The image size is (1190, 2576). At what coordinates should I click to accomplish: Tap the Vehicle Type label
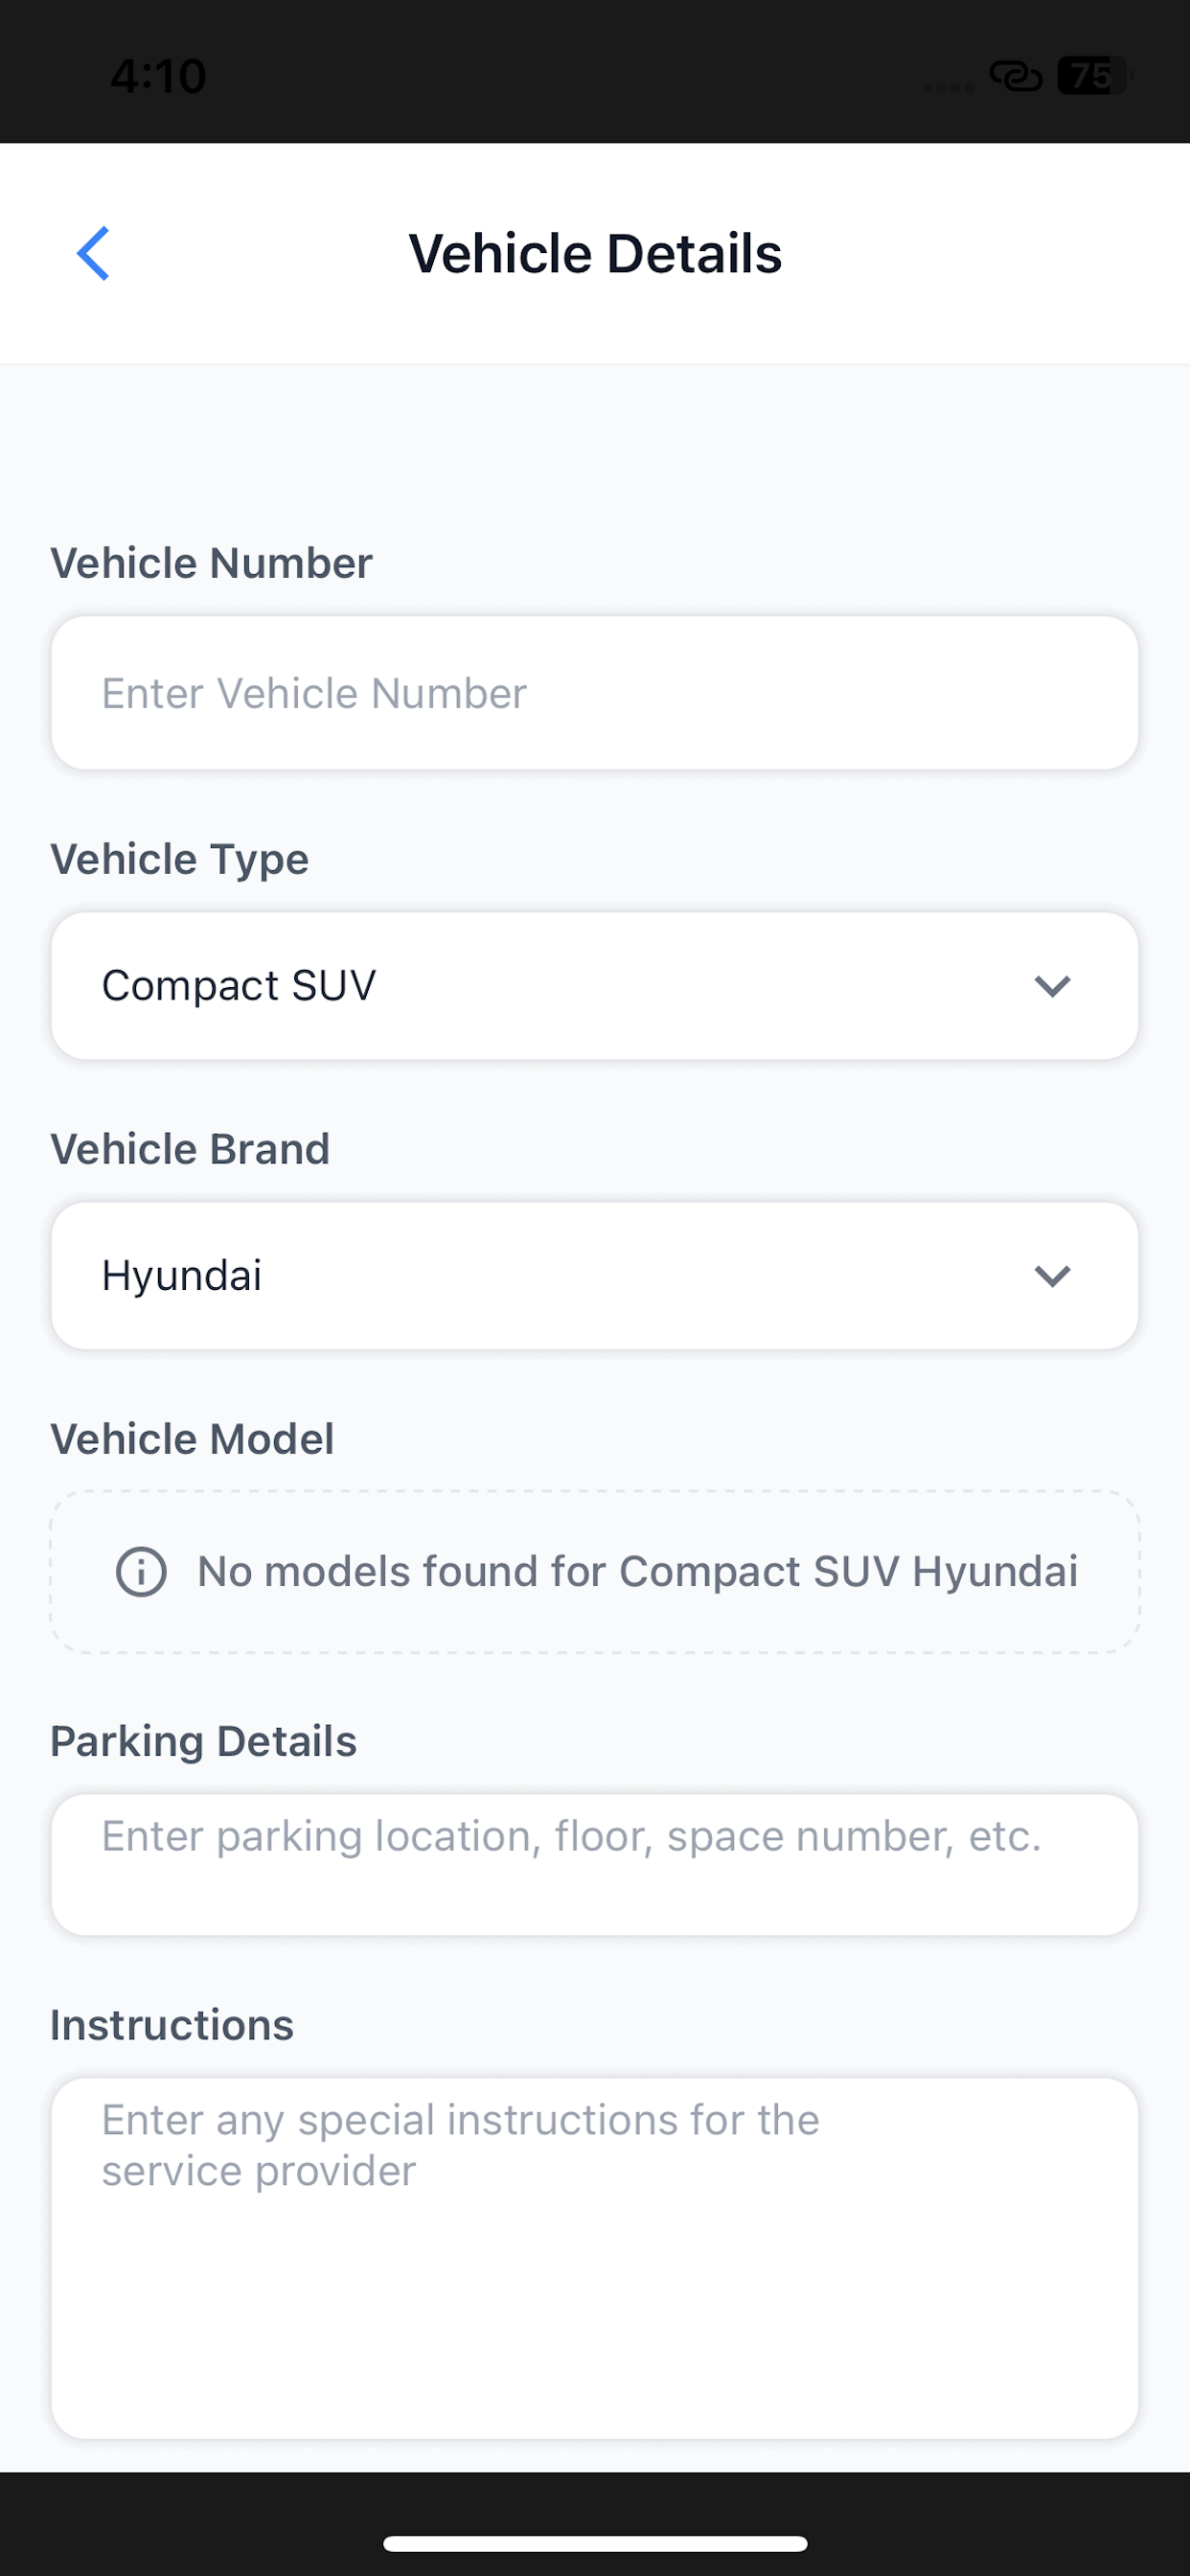tap(180, 860)
